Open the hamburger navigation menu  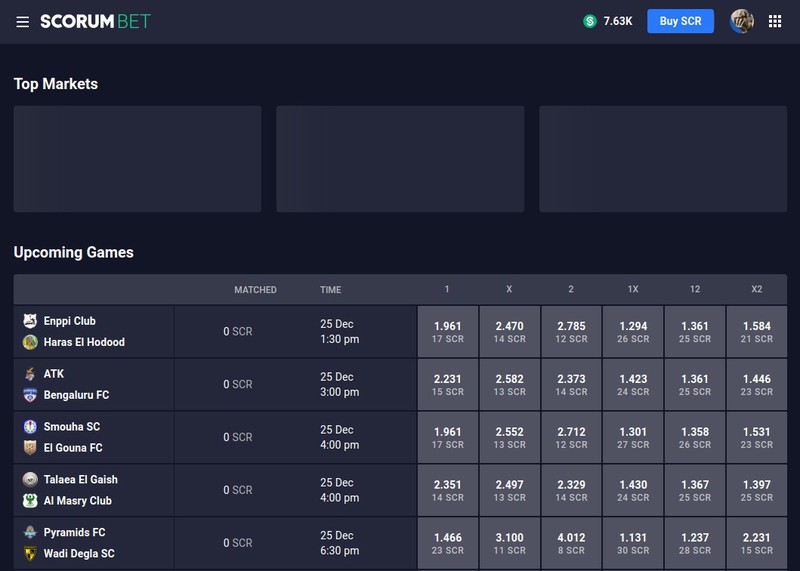[22, 21]
